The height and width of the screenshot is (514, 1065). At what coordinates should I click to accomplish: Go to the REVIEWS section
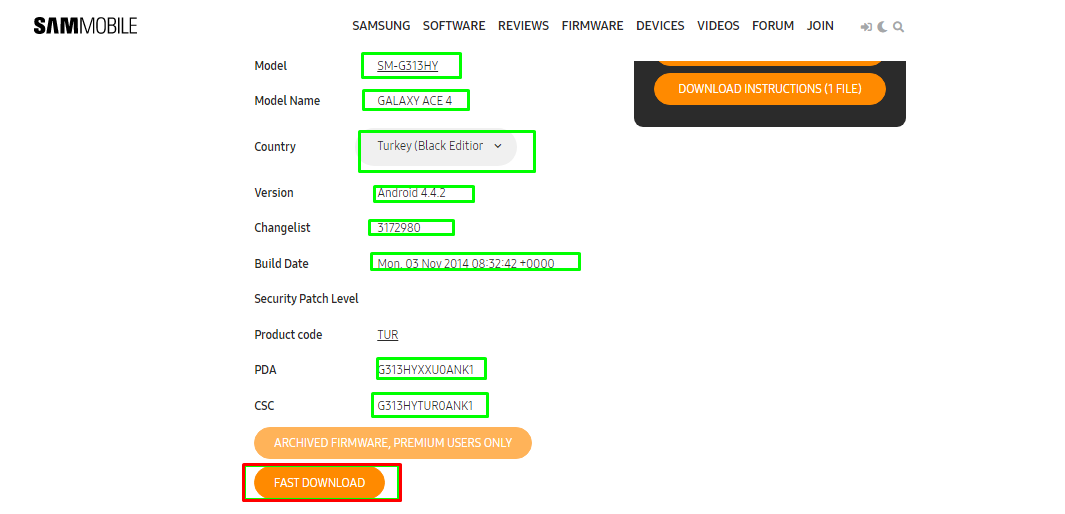(523, 26)
